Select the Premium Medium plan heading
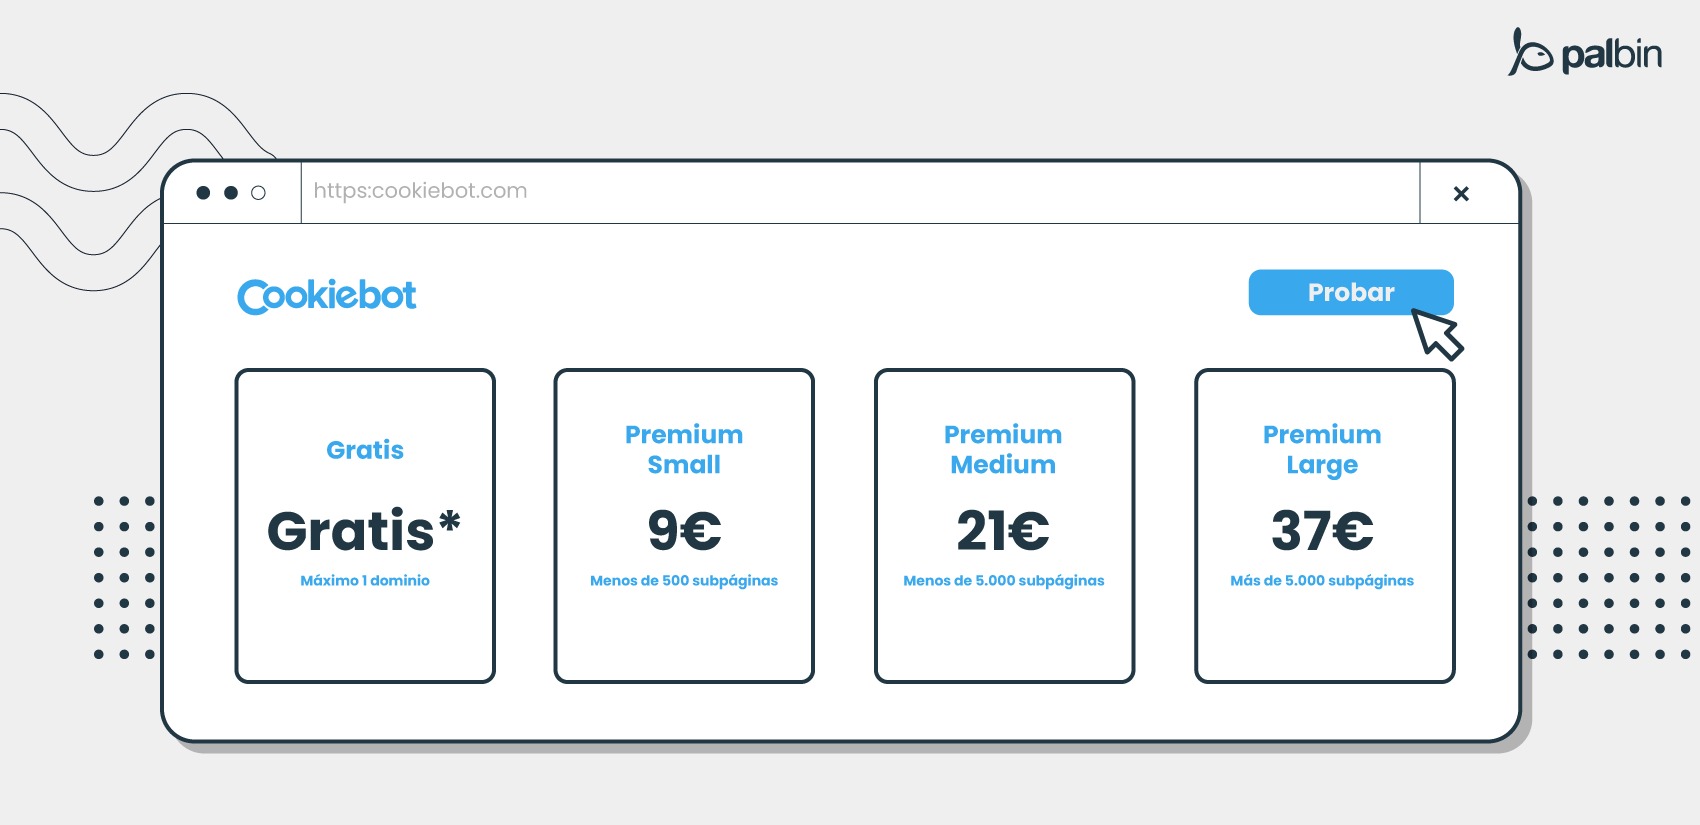 click(x=1003, y=450)
